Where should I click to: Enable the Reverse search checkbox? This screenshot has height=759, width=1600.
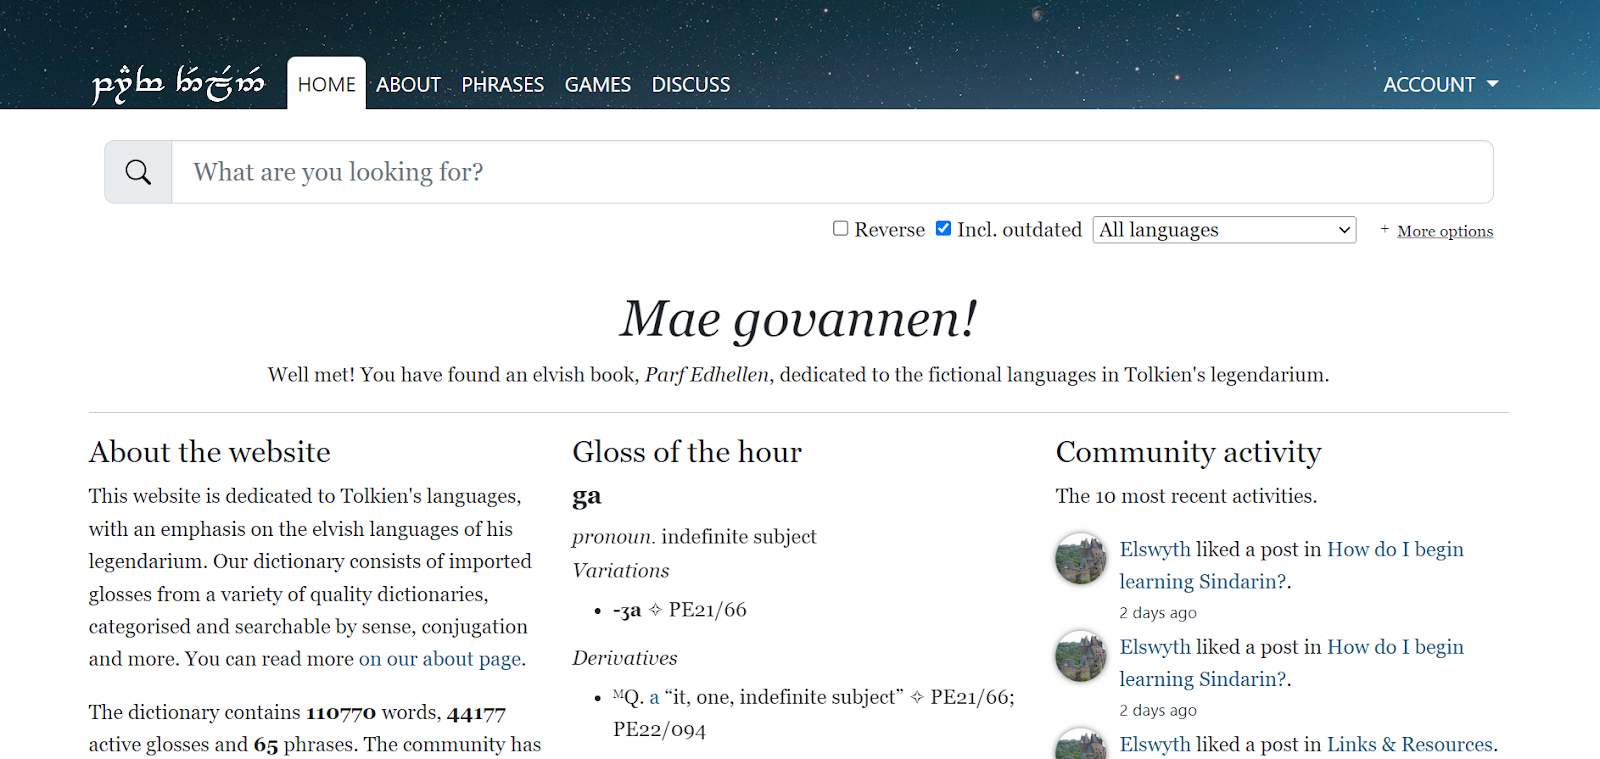(841, 229)
